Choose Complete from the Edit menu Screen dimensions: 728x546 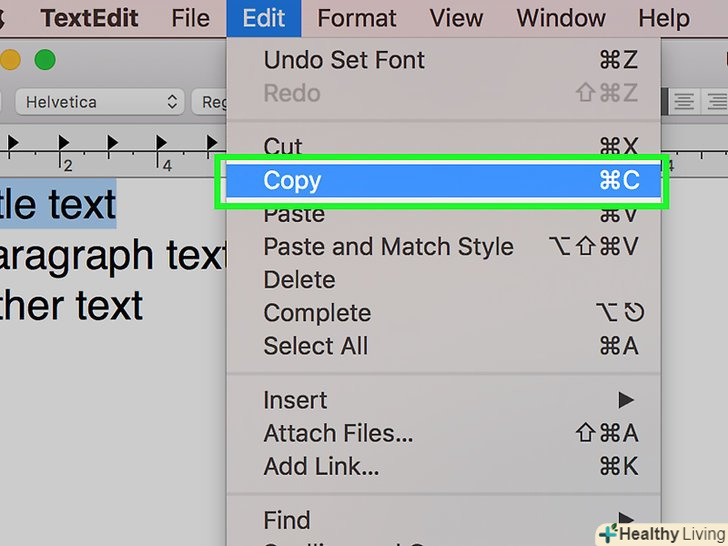click(443, 313)
